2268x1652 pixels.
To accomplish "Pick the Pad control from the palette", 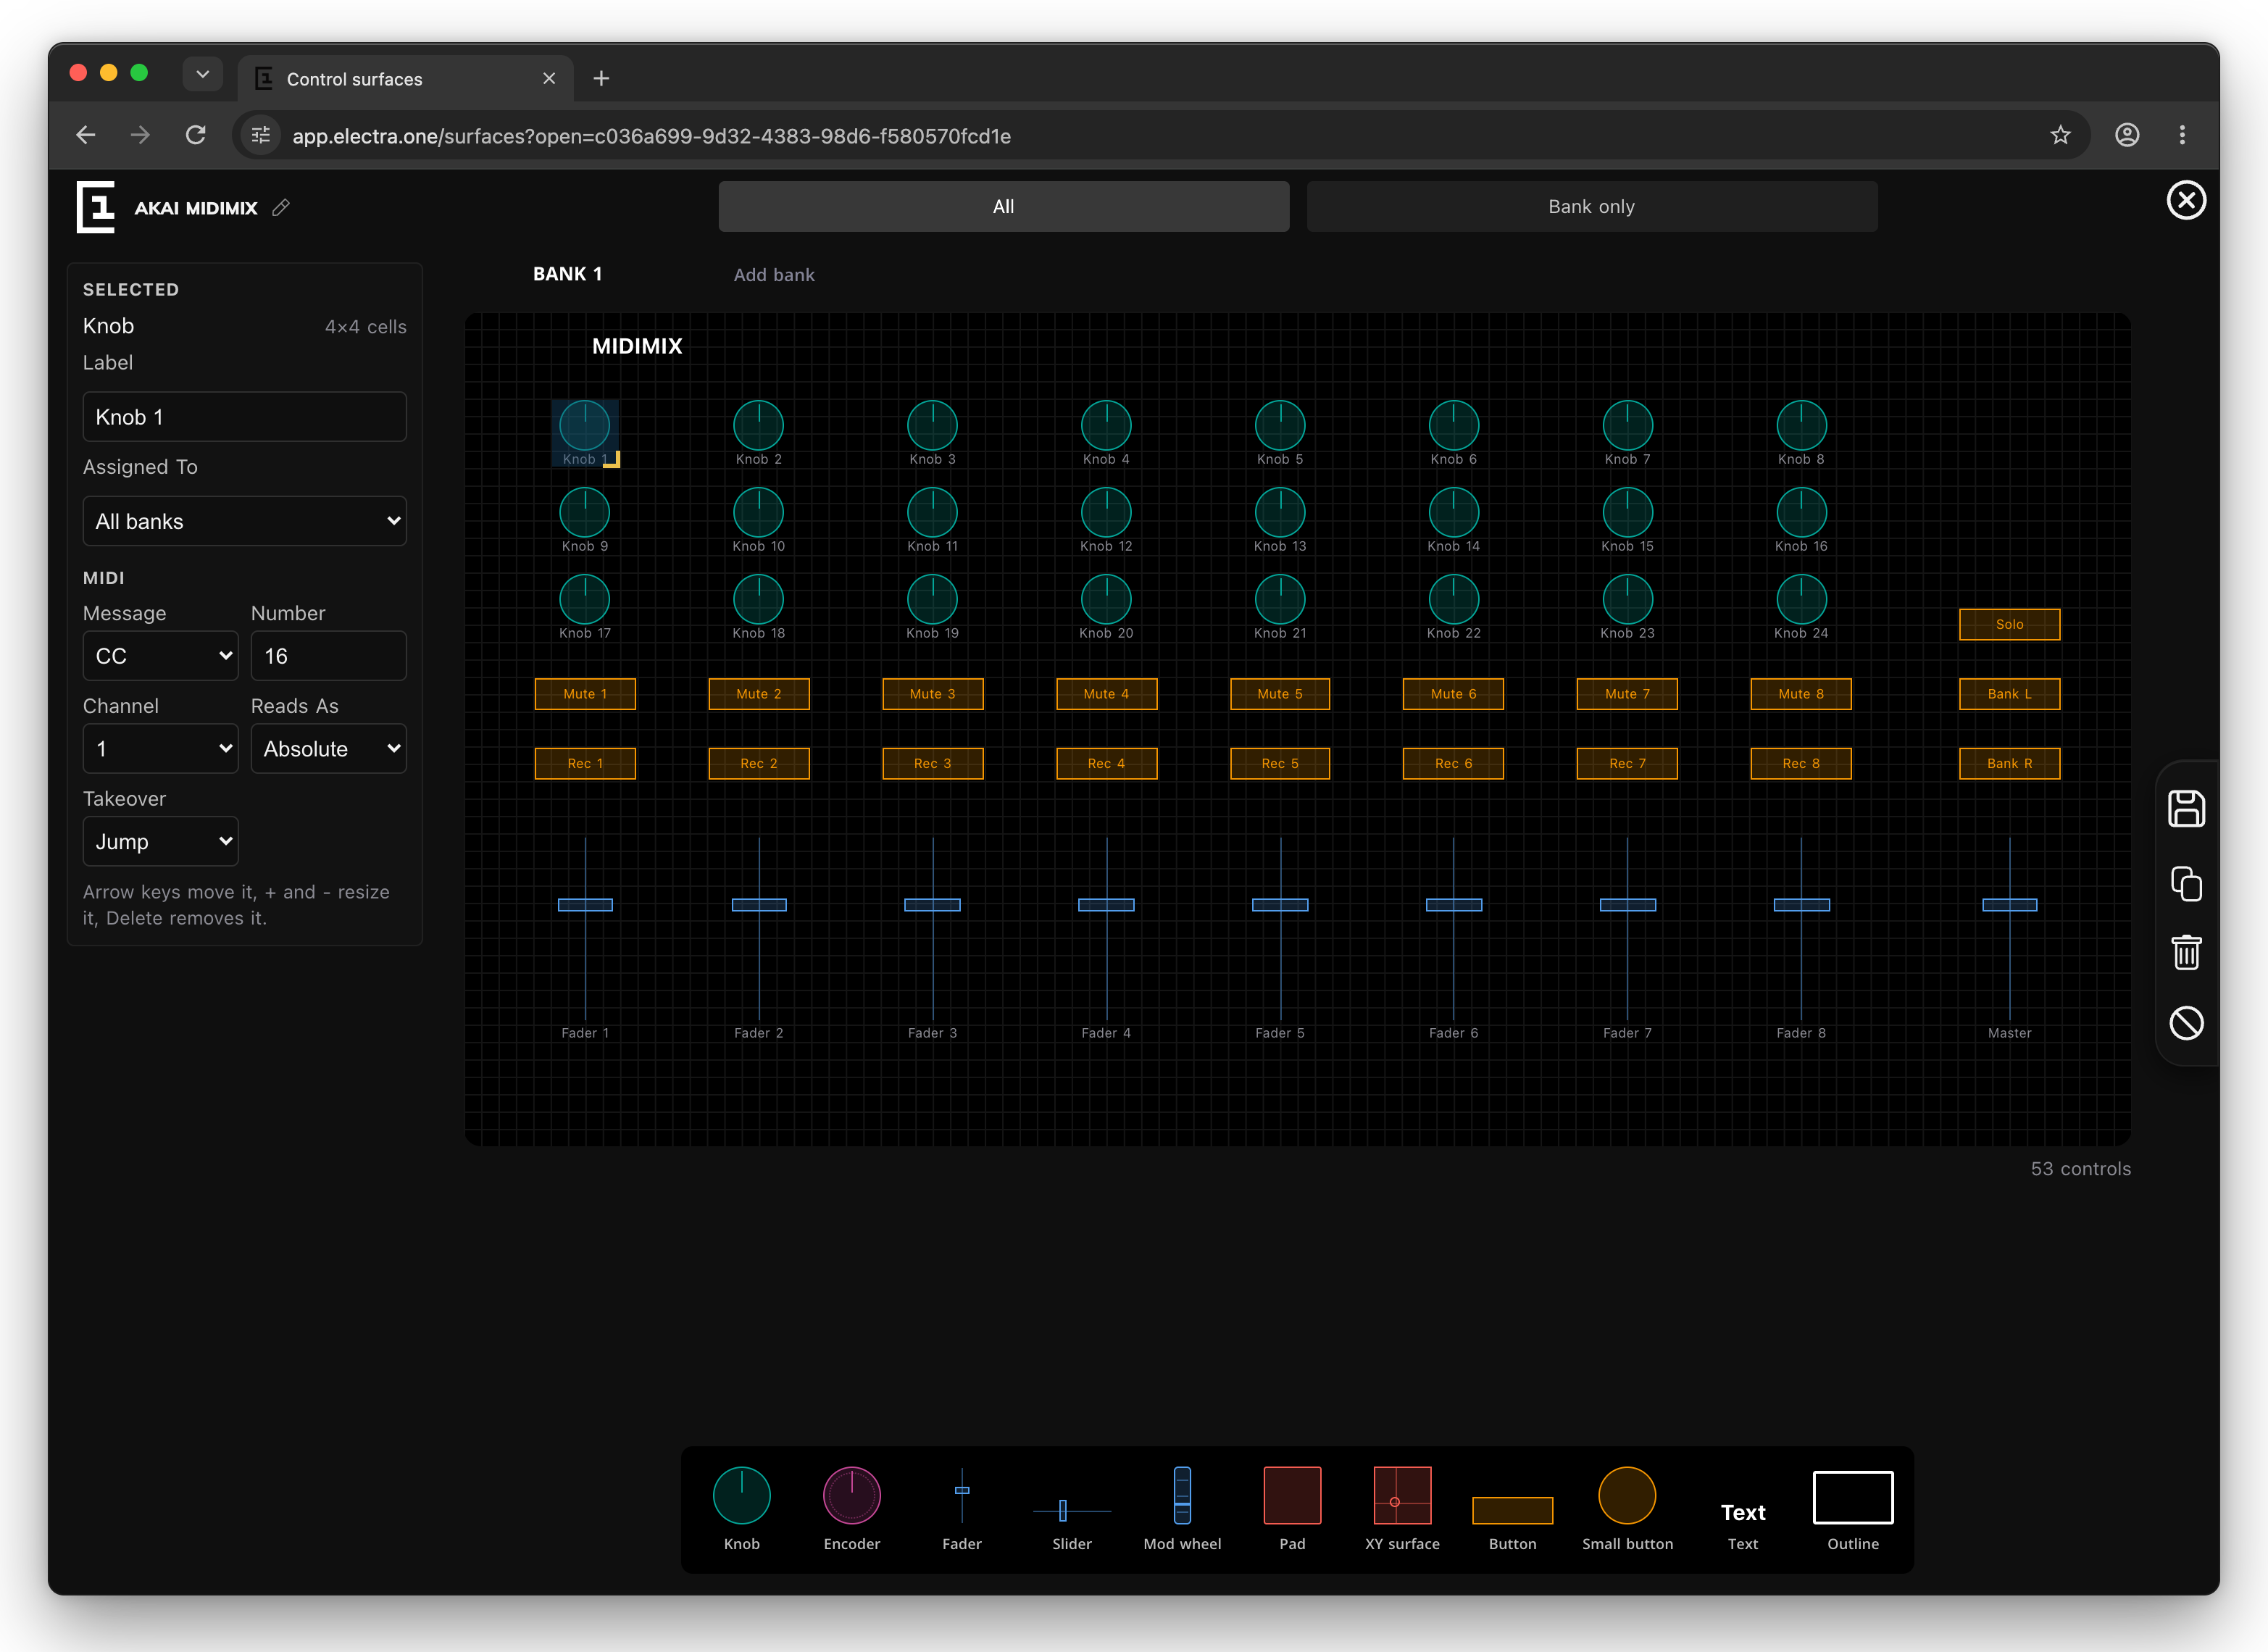I will (1292, 1508).
